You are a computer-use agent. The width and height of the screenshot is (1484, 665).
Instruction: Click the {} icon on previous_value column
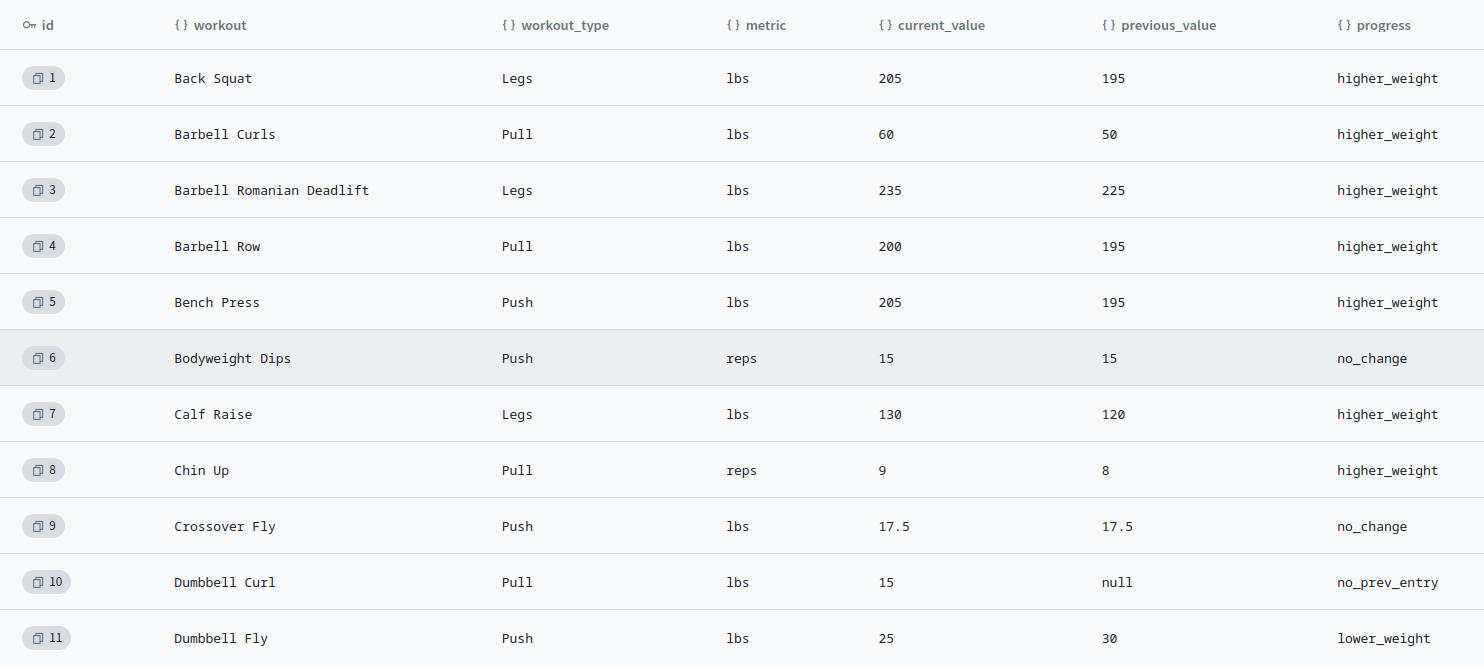point(1108,25)
